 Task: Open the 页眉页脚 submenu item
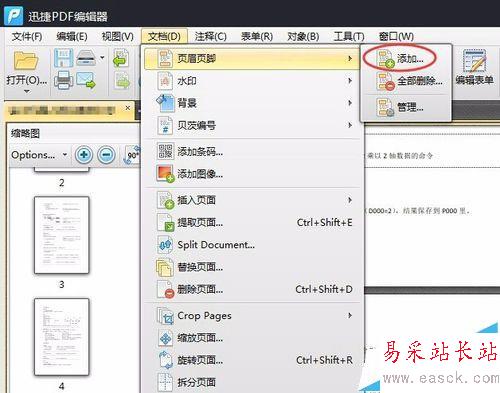tap(251, 58)
